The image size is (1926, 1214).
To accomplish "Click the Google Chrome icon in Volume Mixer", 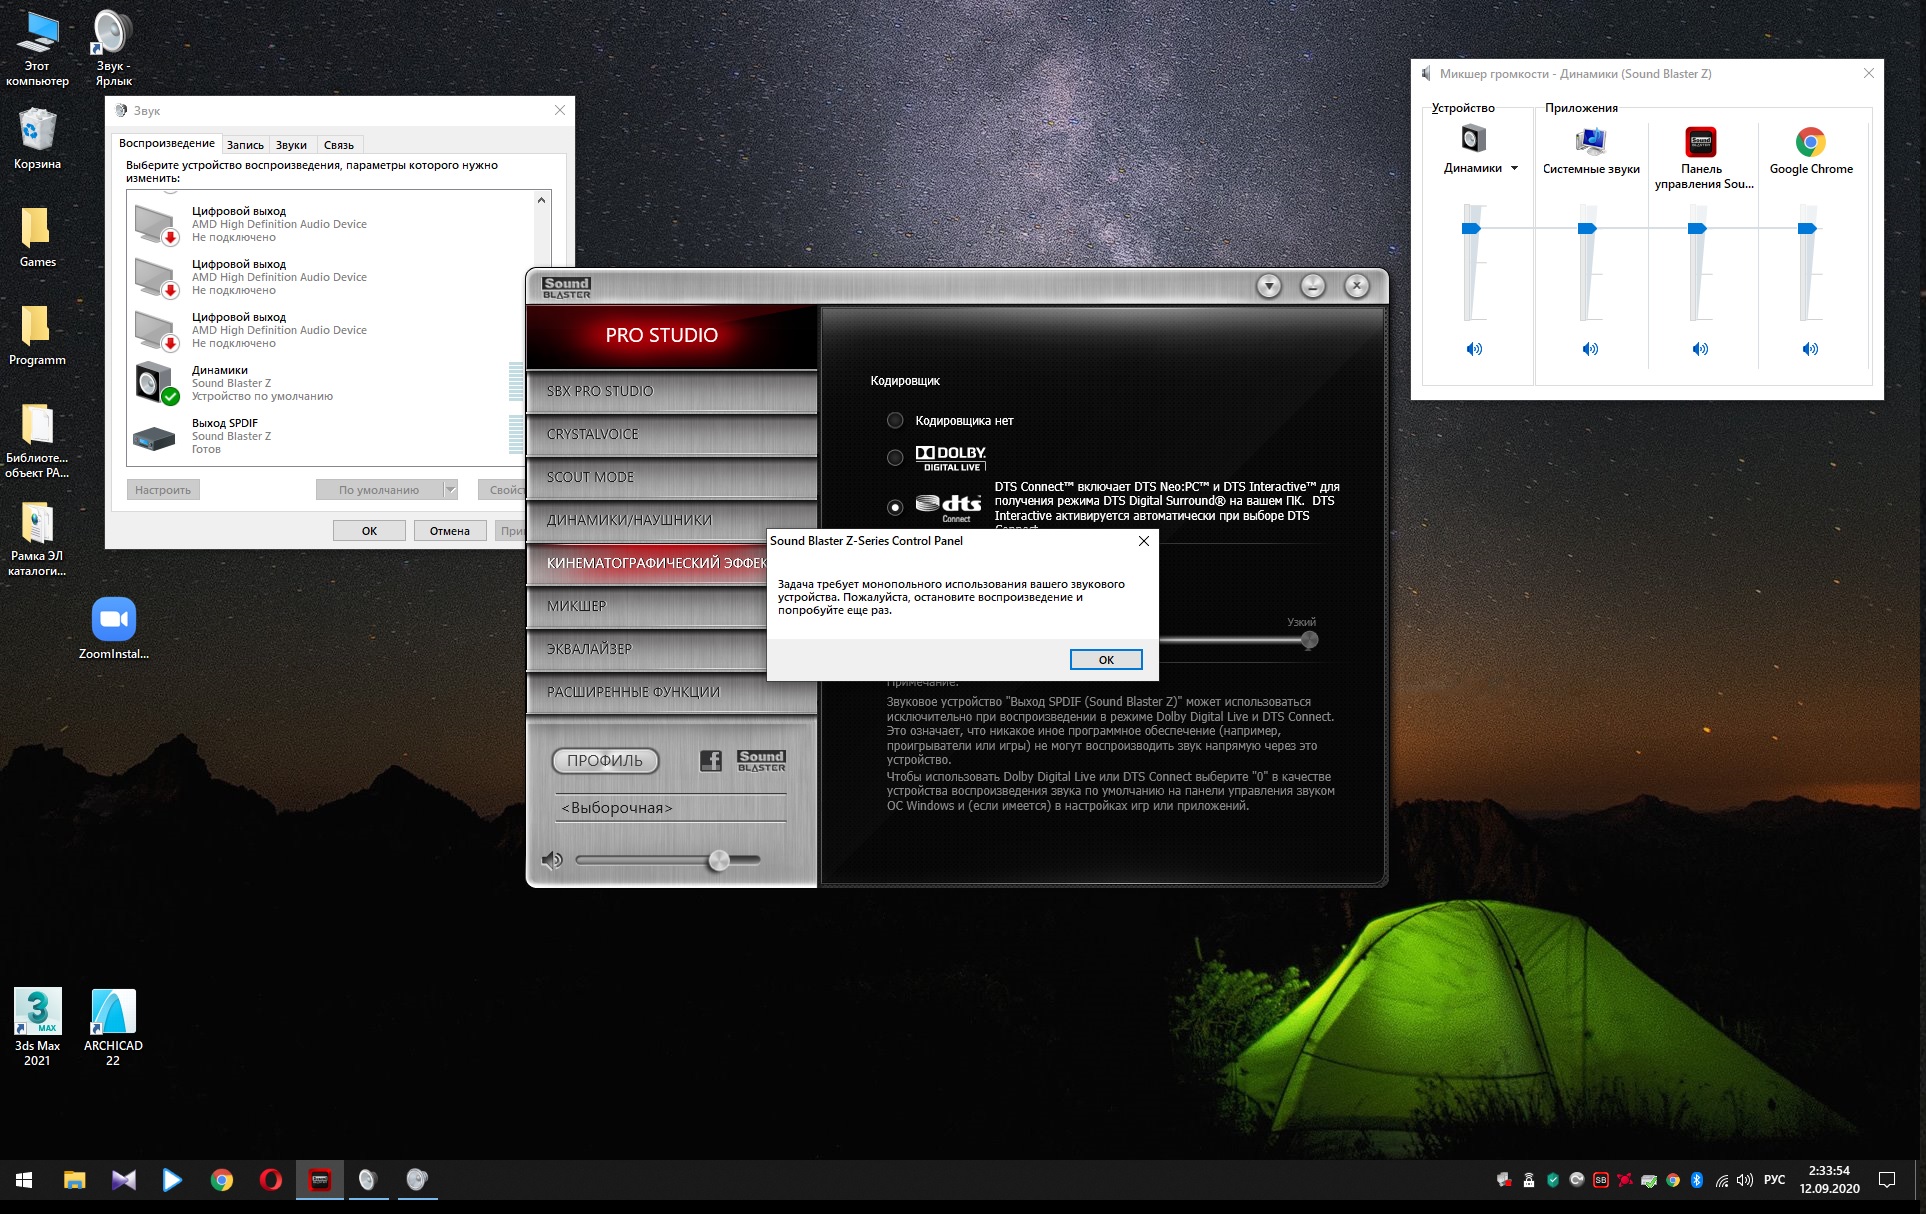I will click(1810, 141).
